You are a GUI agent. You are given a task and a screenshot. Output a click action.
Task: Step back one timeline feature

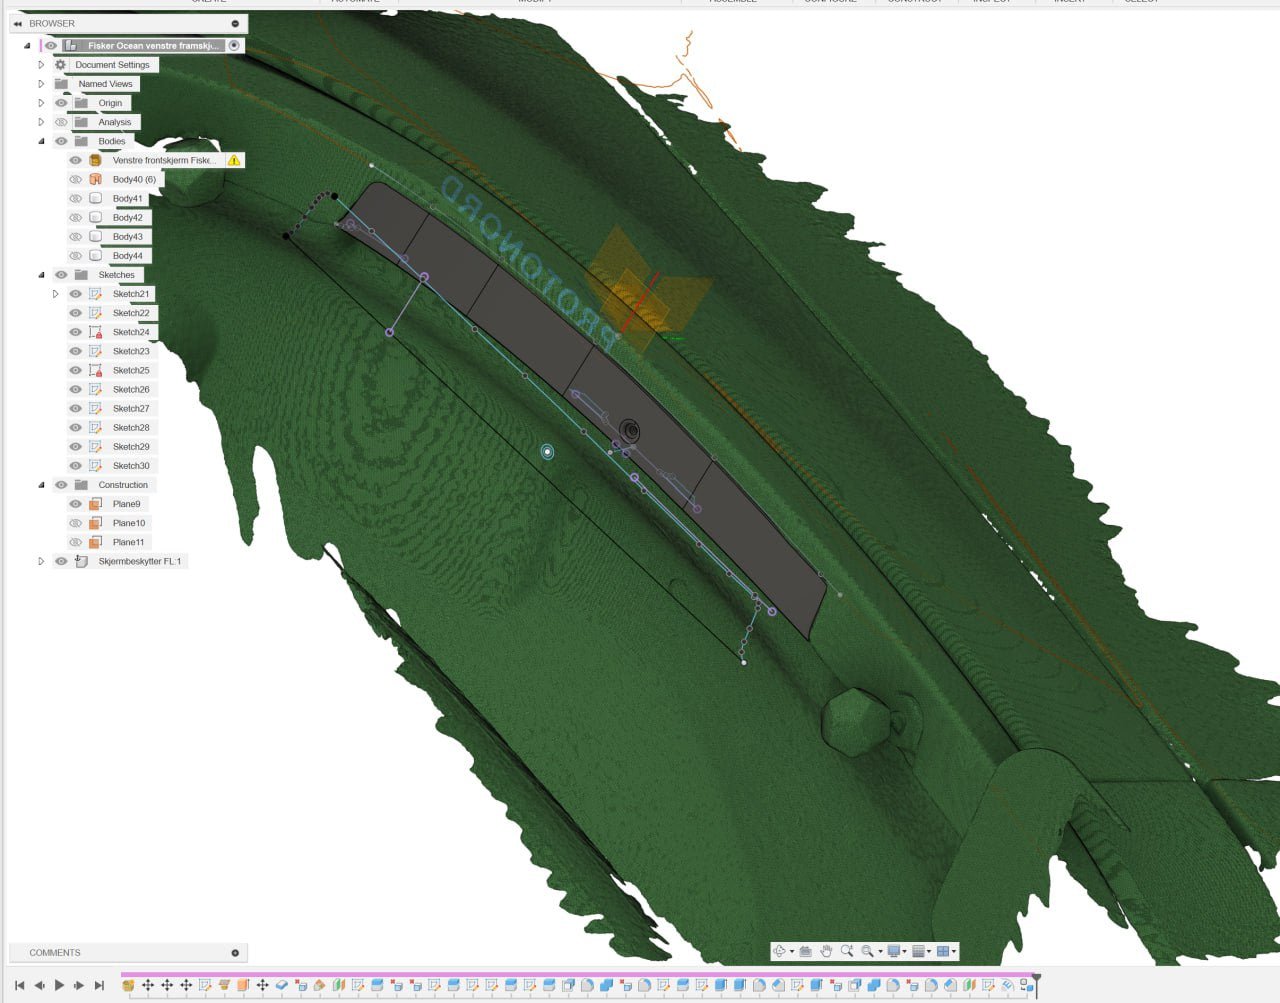tap(39, 985)
